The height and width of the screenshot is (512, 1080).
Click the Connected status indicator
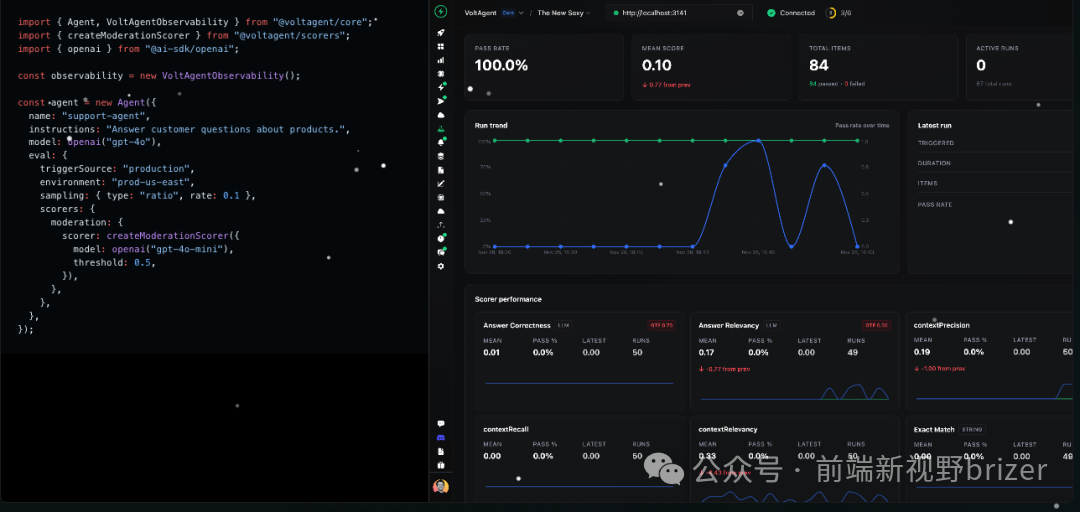pos(791,13)
